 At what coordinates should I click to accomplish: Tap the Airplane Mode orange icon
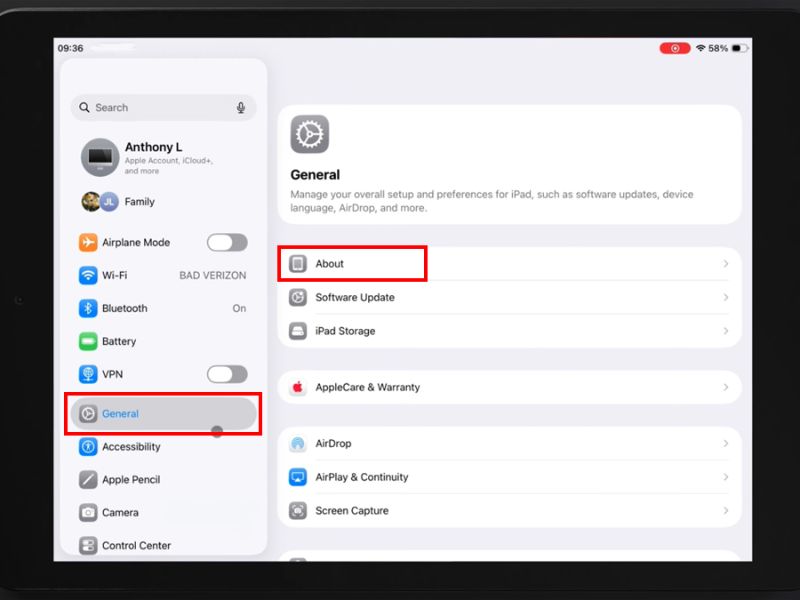(88, 242)
